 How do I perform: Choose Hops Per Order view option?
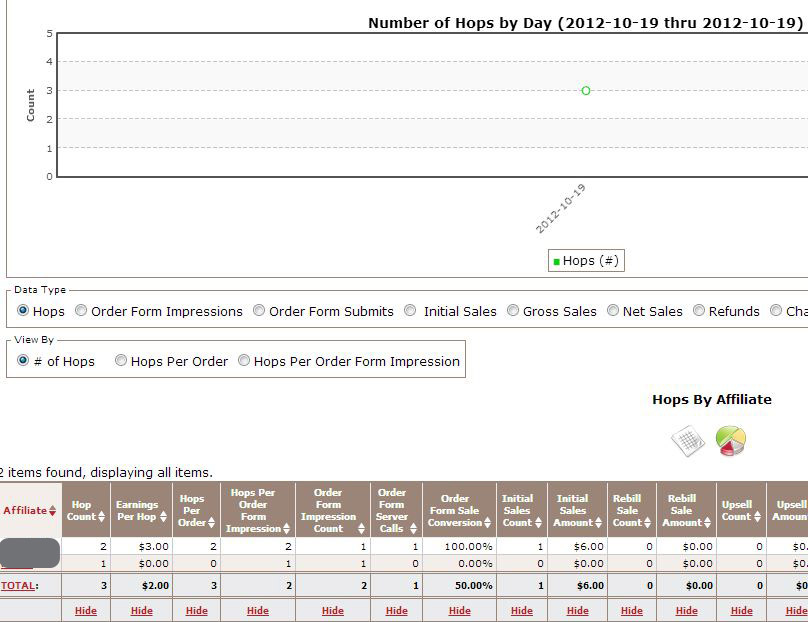pos(121,361)
